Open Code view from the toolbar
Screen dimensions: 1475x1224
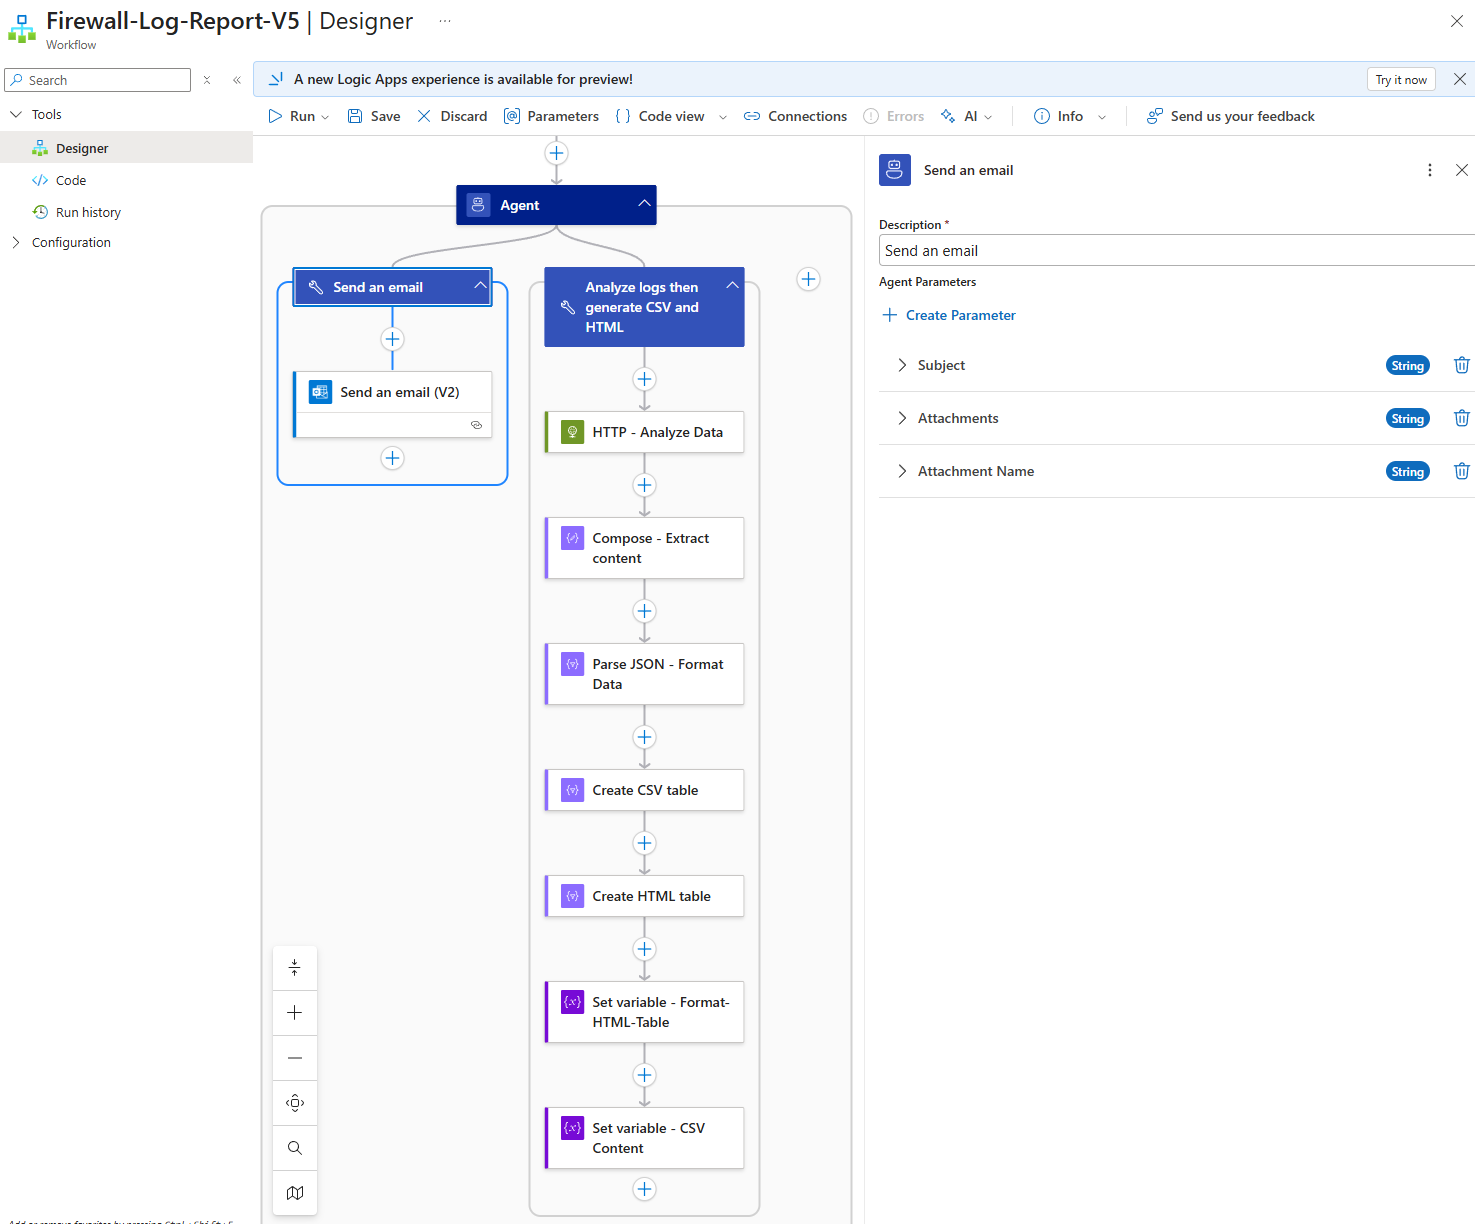660,116
